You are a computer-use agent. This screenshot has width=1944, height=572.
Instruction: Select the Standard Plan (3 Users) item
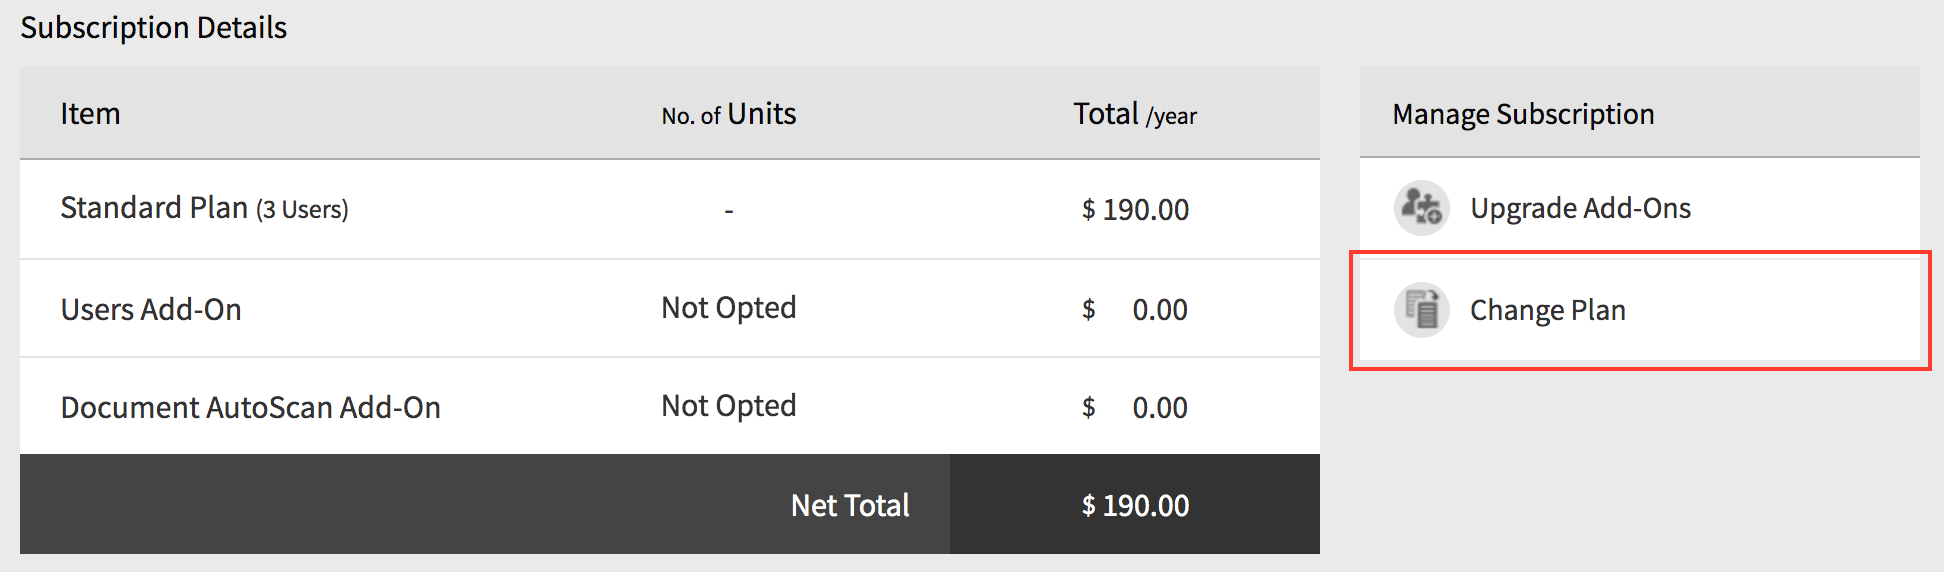(x=204, y=208)
